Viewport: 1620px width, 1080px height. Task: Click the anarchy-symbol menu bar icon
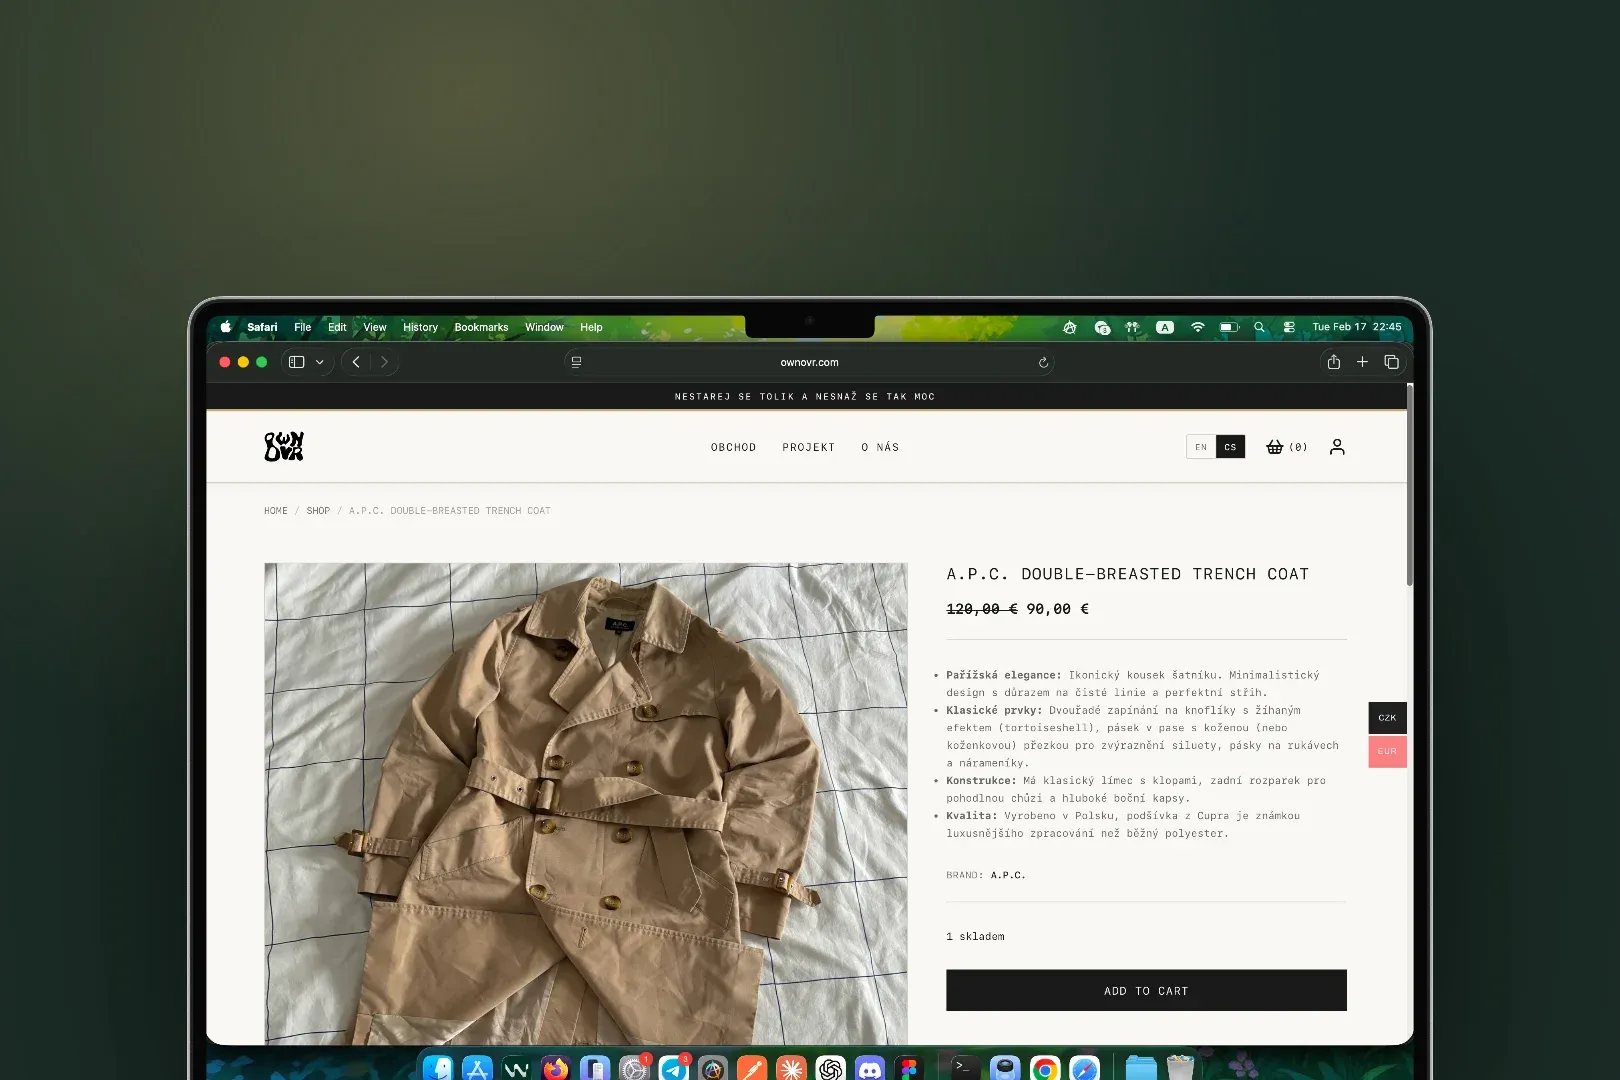(x=1070, y=327)
